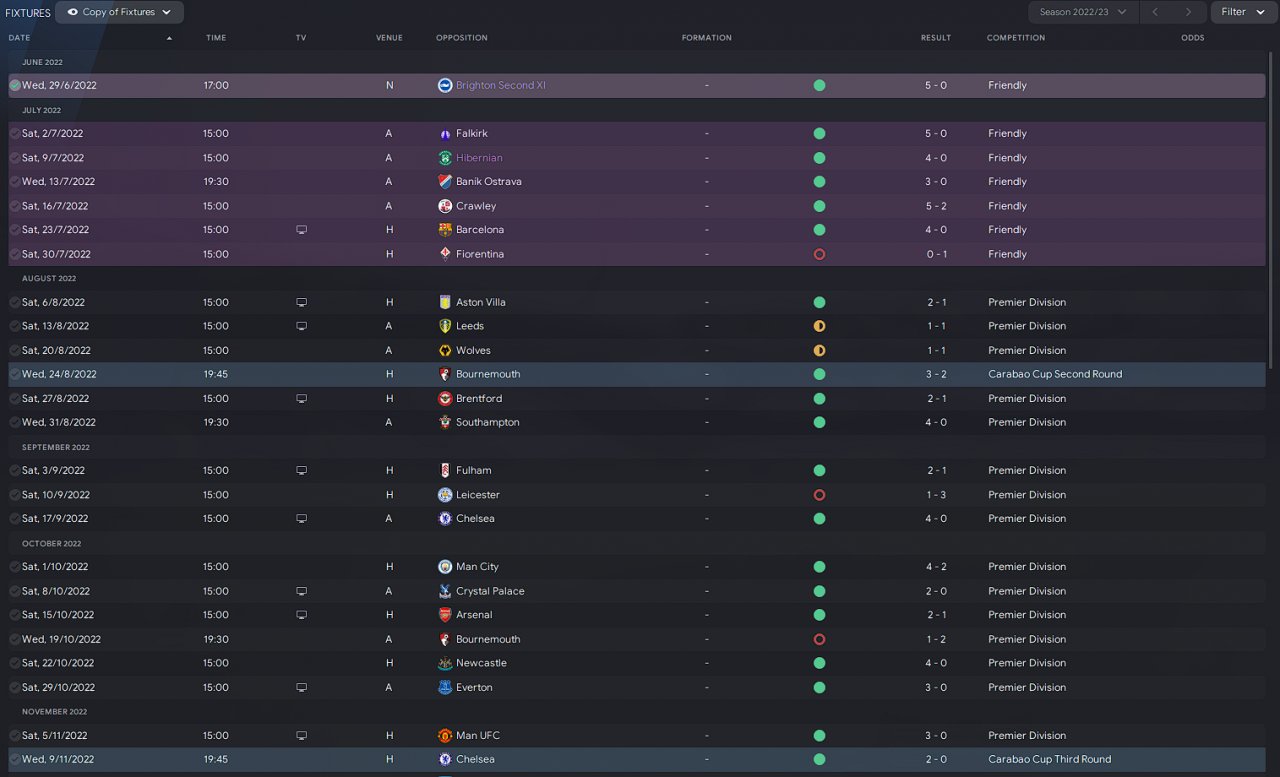Open the Brighton Second XI team link
The image size is (1280, 777).
click(x=500, y=86)
